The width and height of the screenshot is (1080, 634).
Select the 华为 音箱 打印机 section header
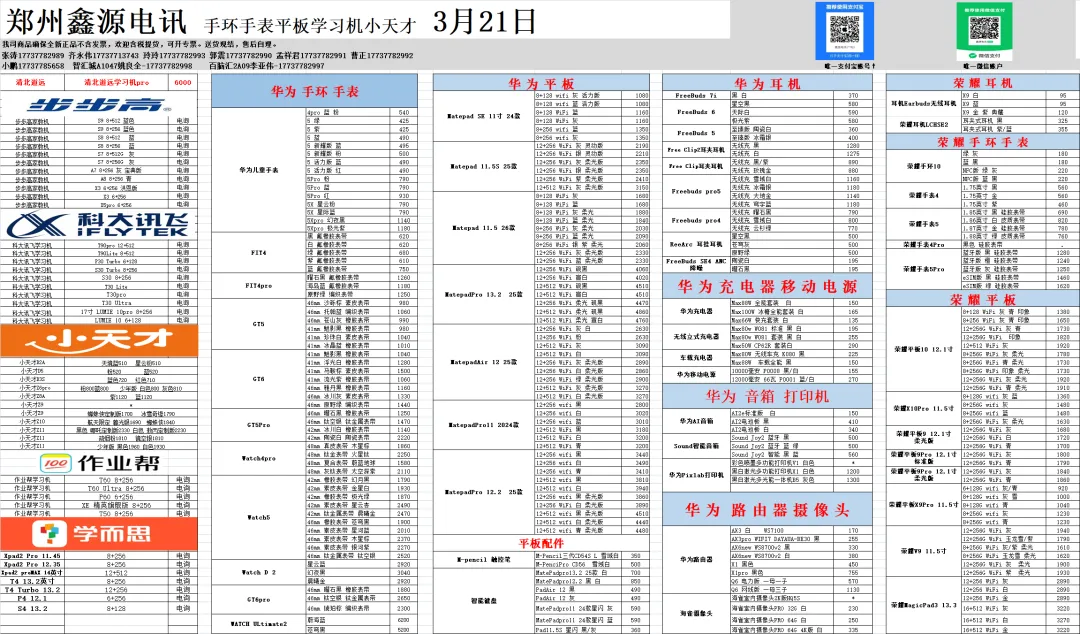[767, 396]
